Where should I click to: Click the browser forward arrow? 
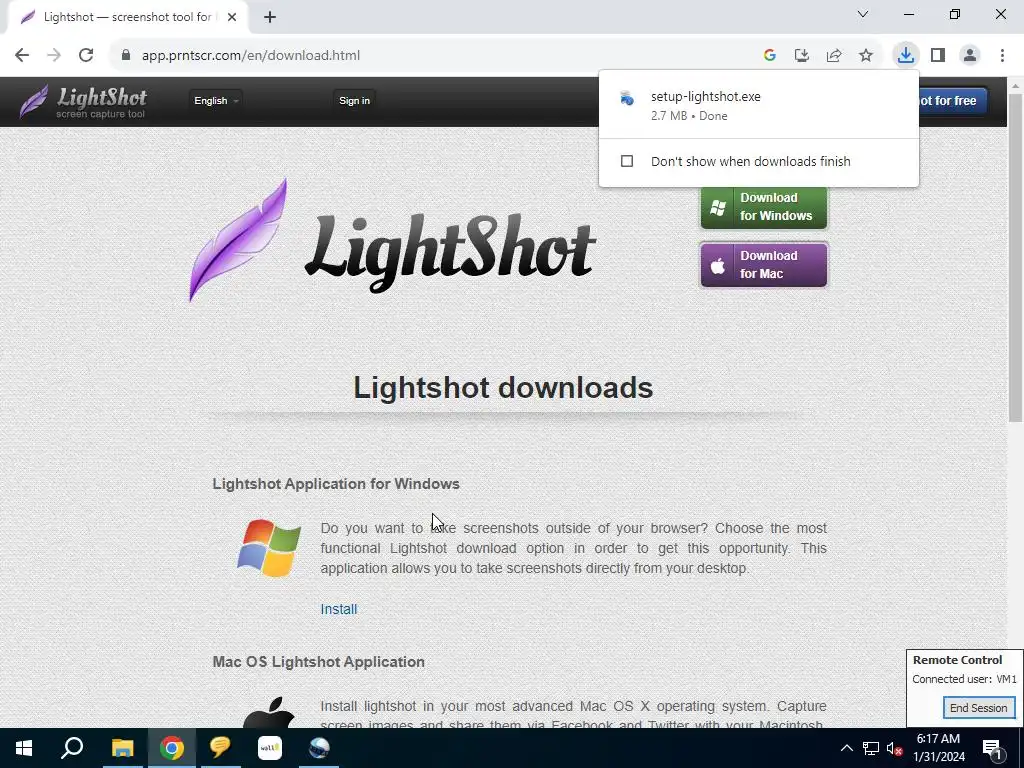coord(54,56)
